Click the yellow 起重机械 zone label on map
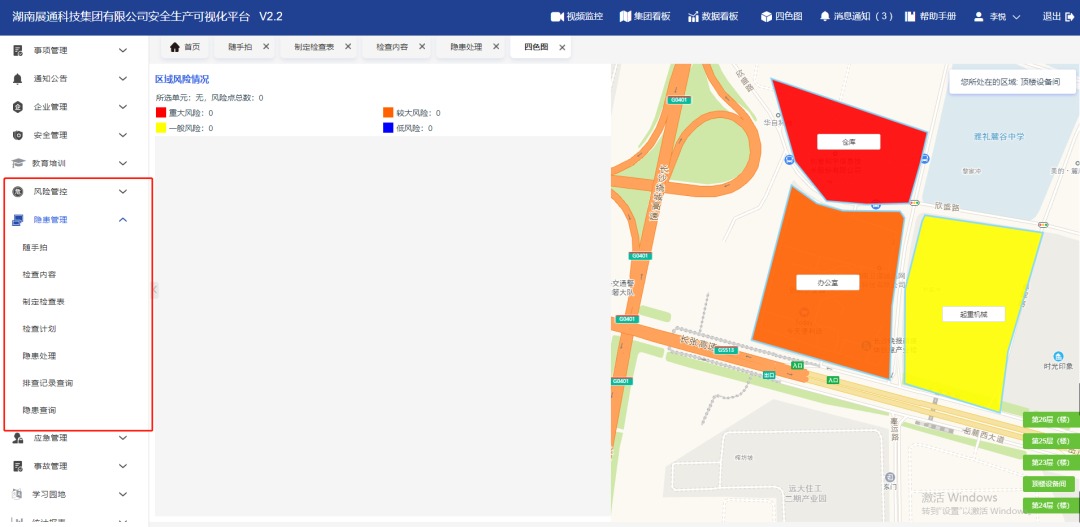 click(973, 314)
